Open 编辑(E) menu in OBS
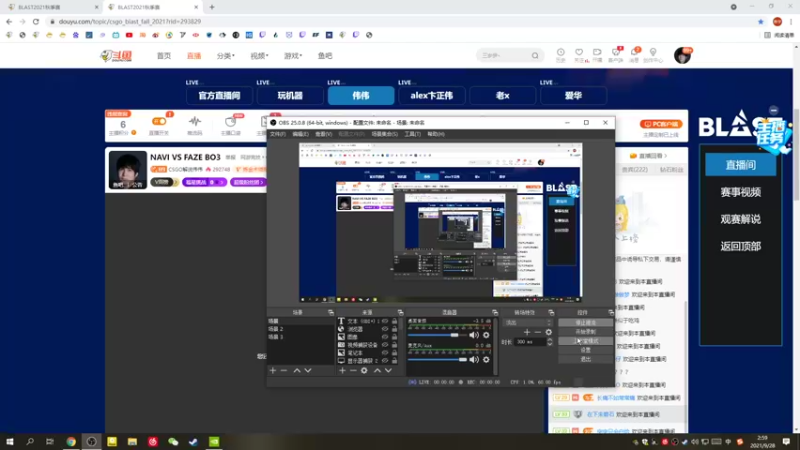The height and width of the screenshot is (450, 800). pyautogui.click(x=301, y=134)
